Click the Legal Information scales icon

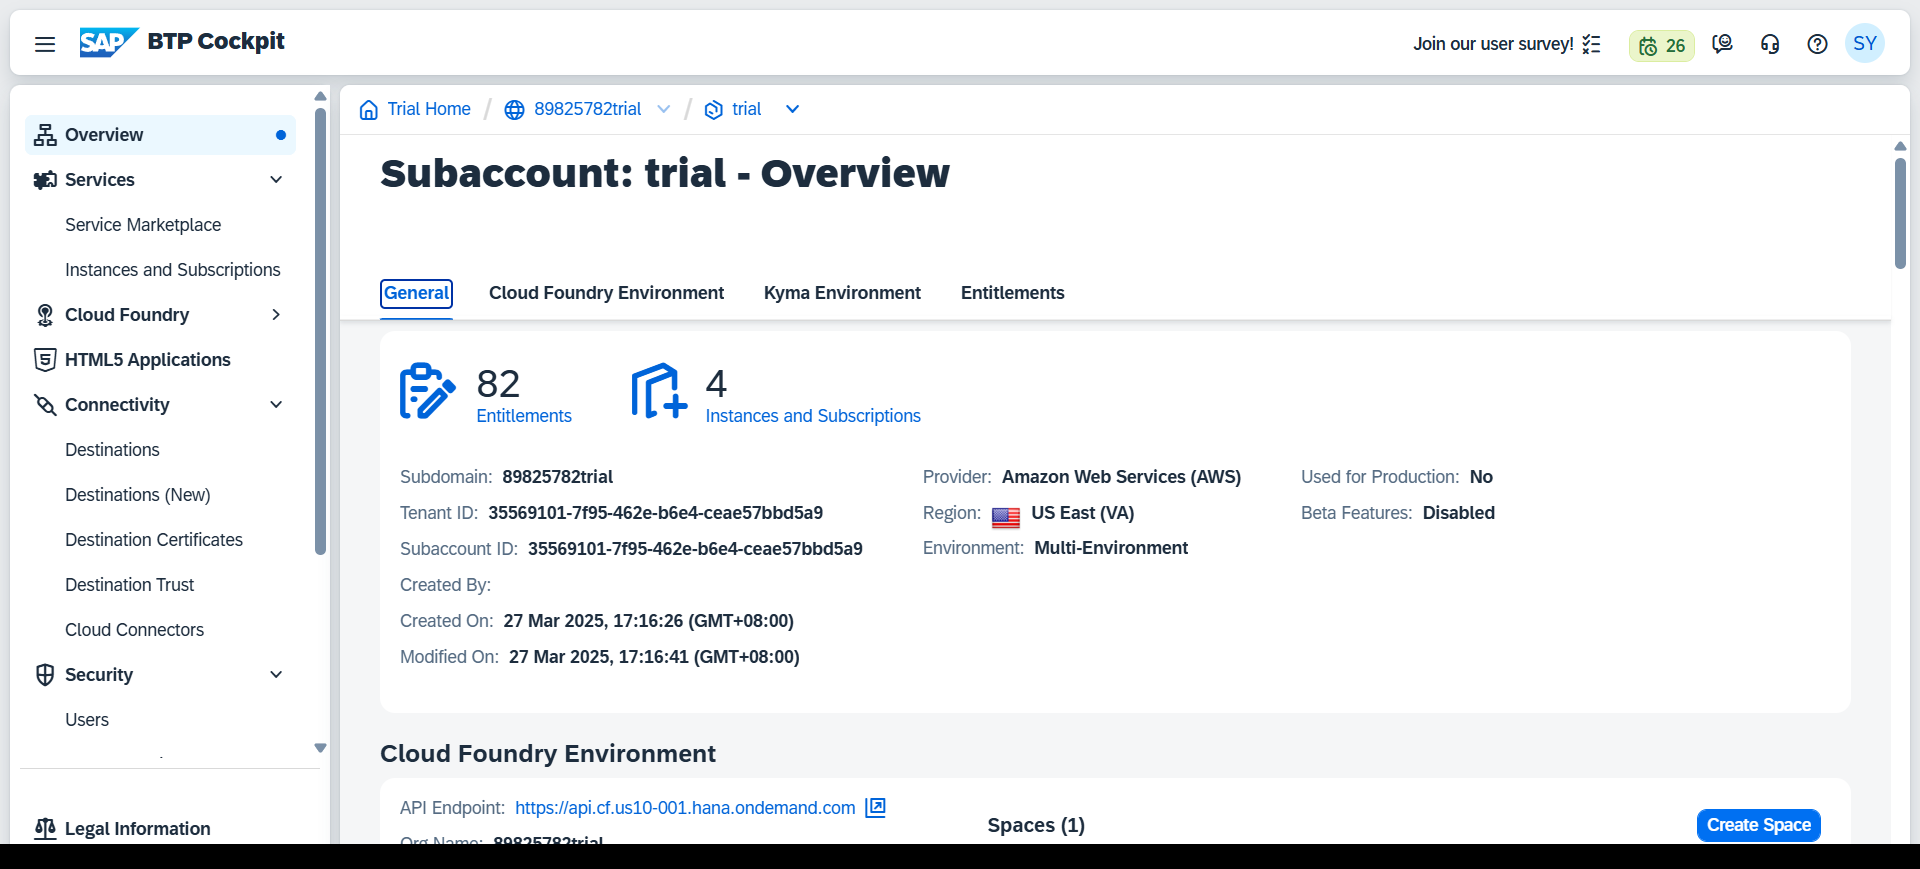[45, 829]
